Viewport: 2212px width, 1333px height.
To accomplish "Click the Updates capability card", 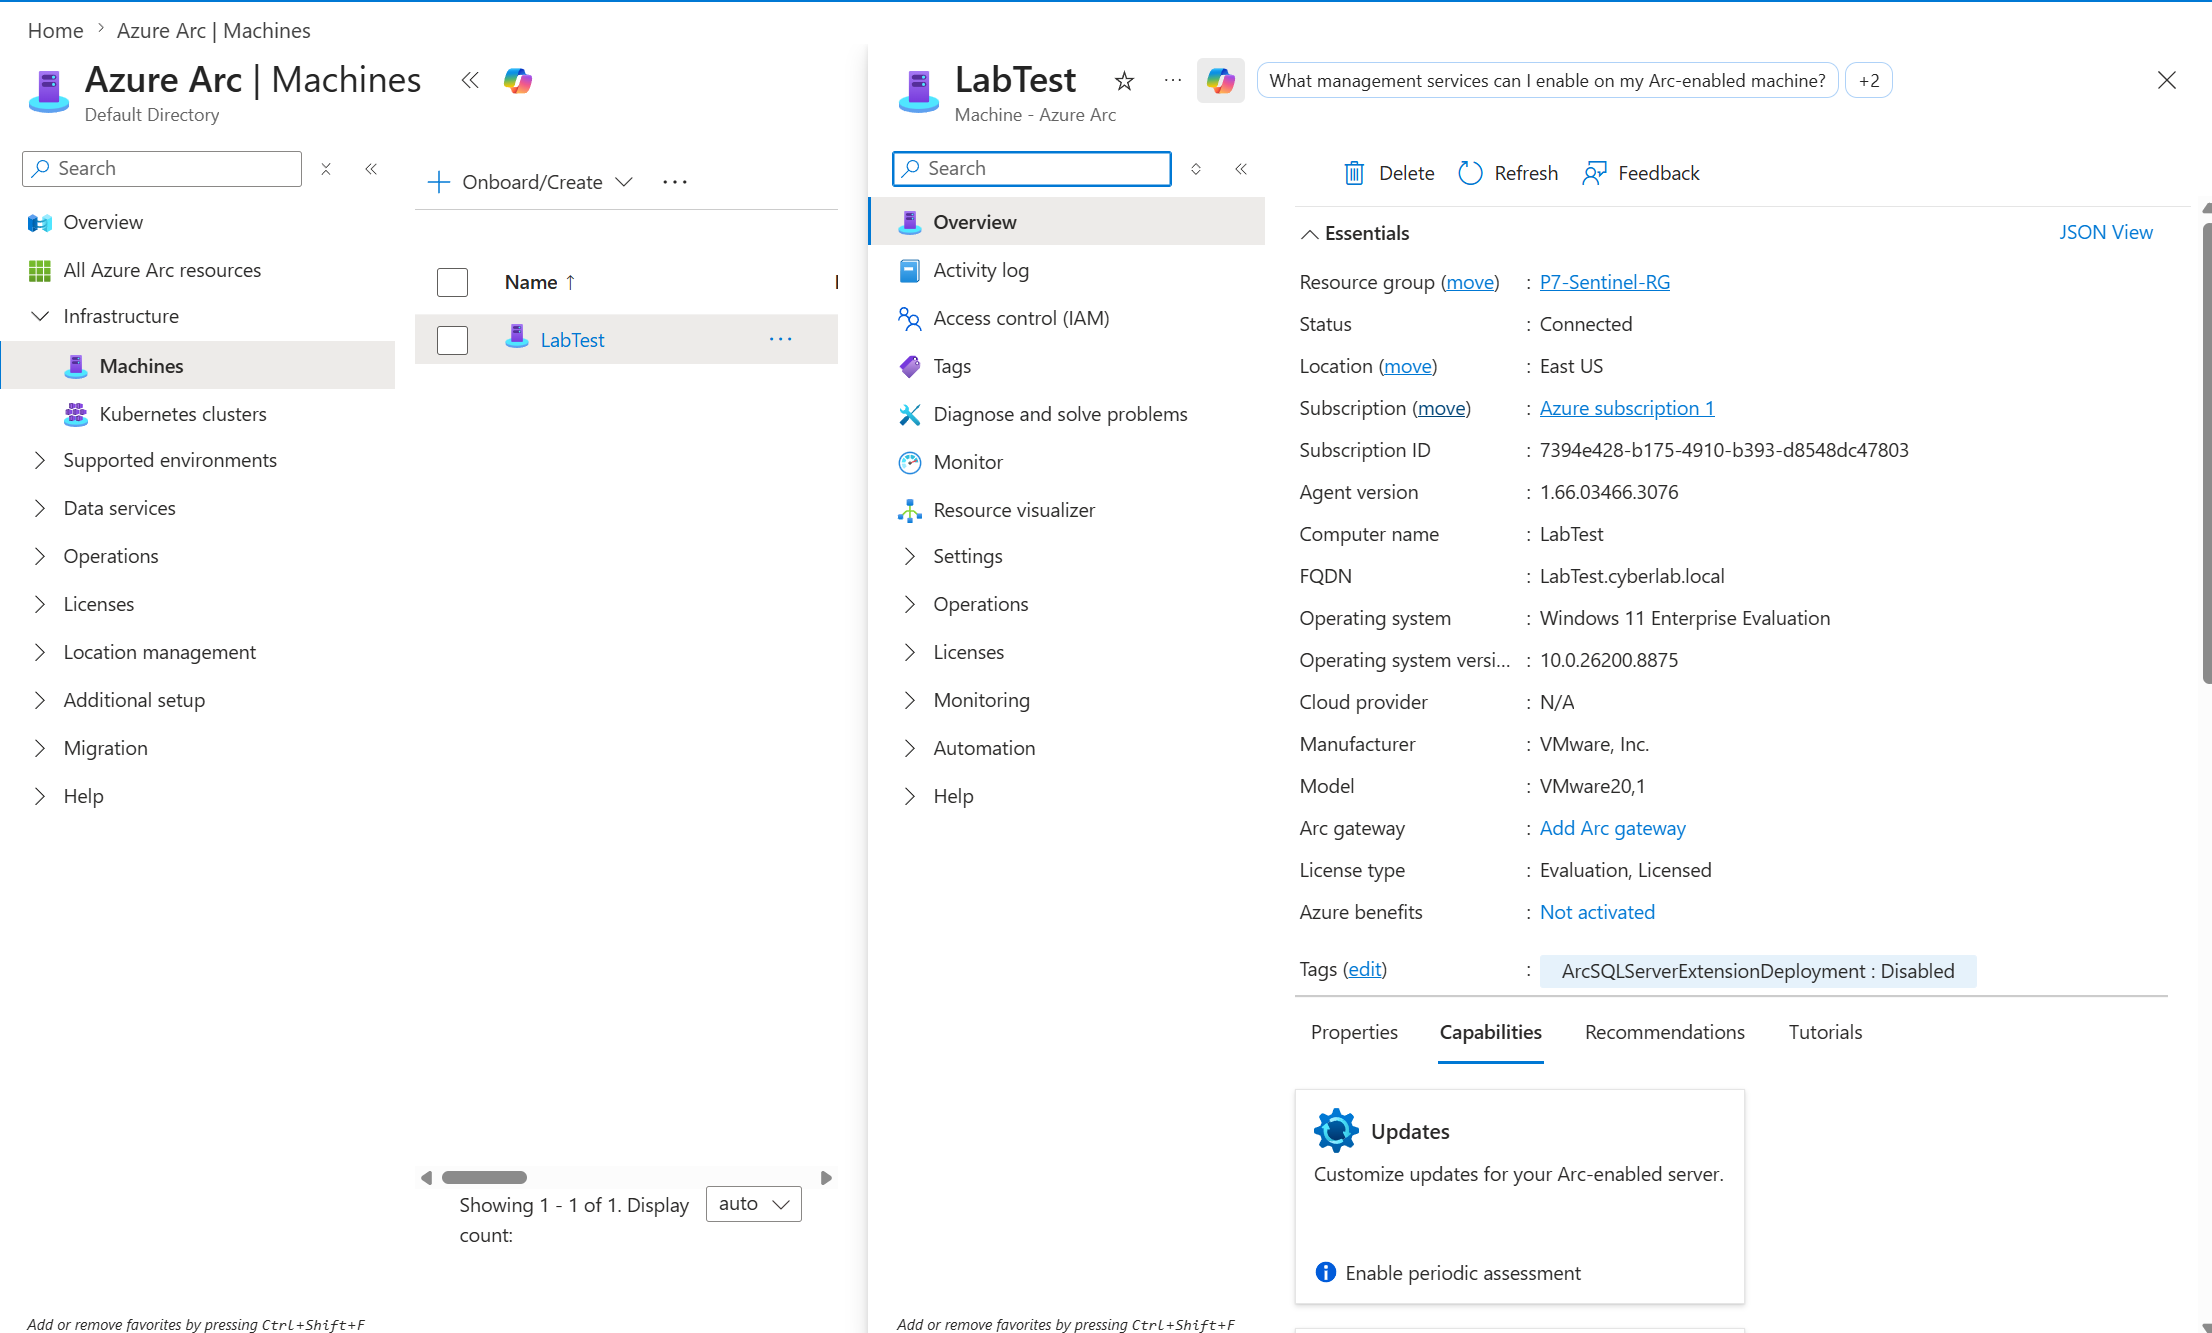I will tap(1519, 1196).
